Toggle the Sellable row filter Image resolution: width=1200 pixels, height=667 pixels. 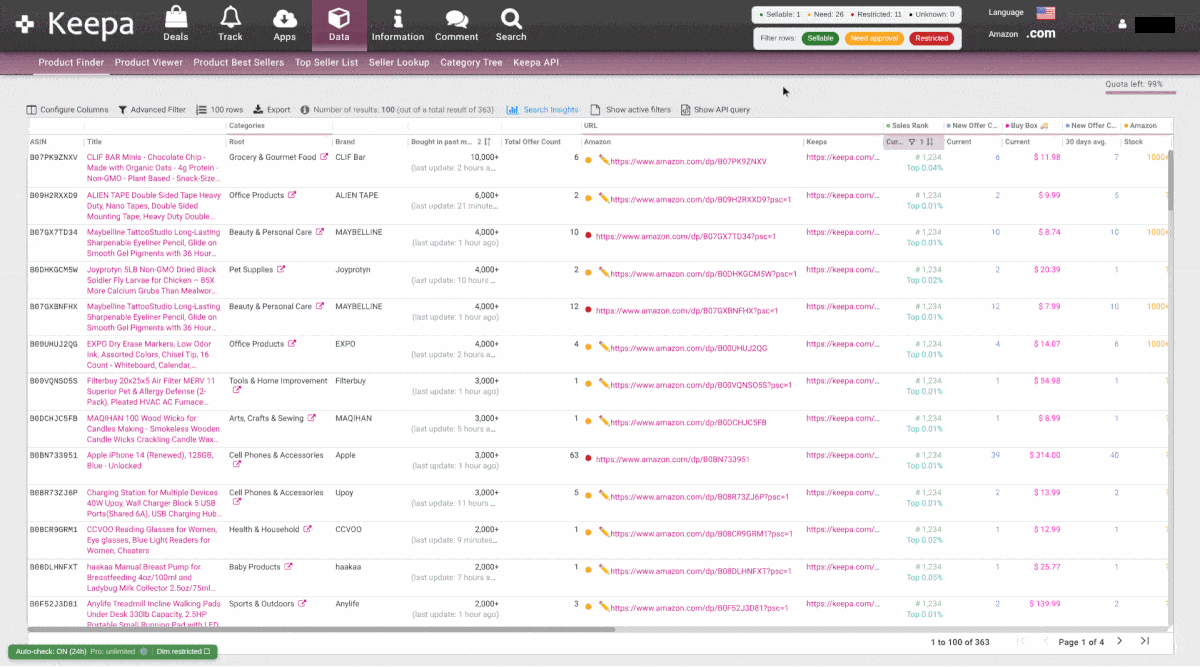tap(820, 38)
